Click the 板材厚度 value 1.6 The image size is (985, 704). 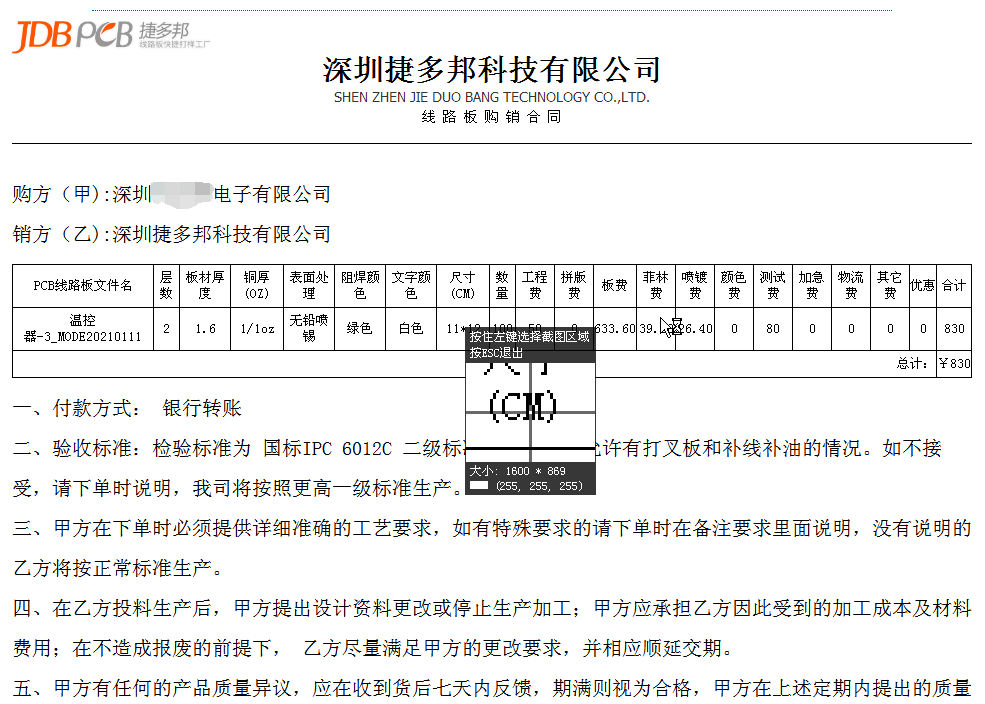(206, 329)
